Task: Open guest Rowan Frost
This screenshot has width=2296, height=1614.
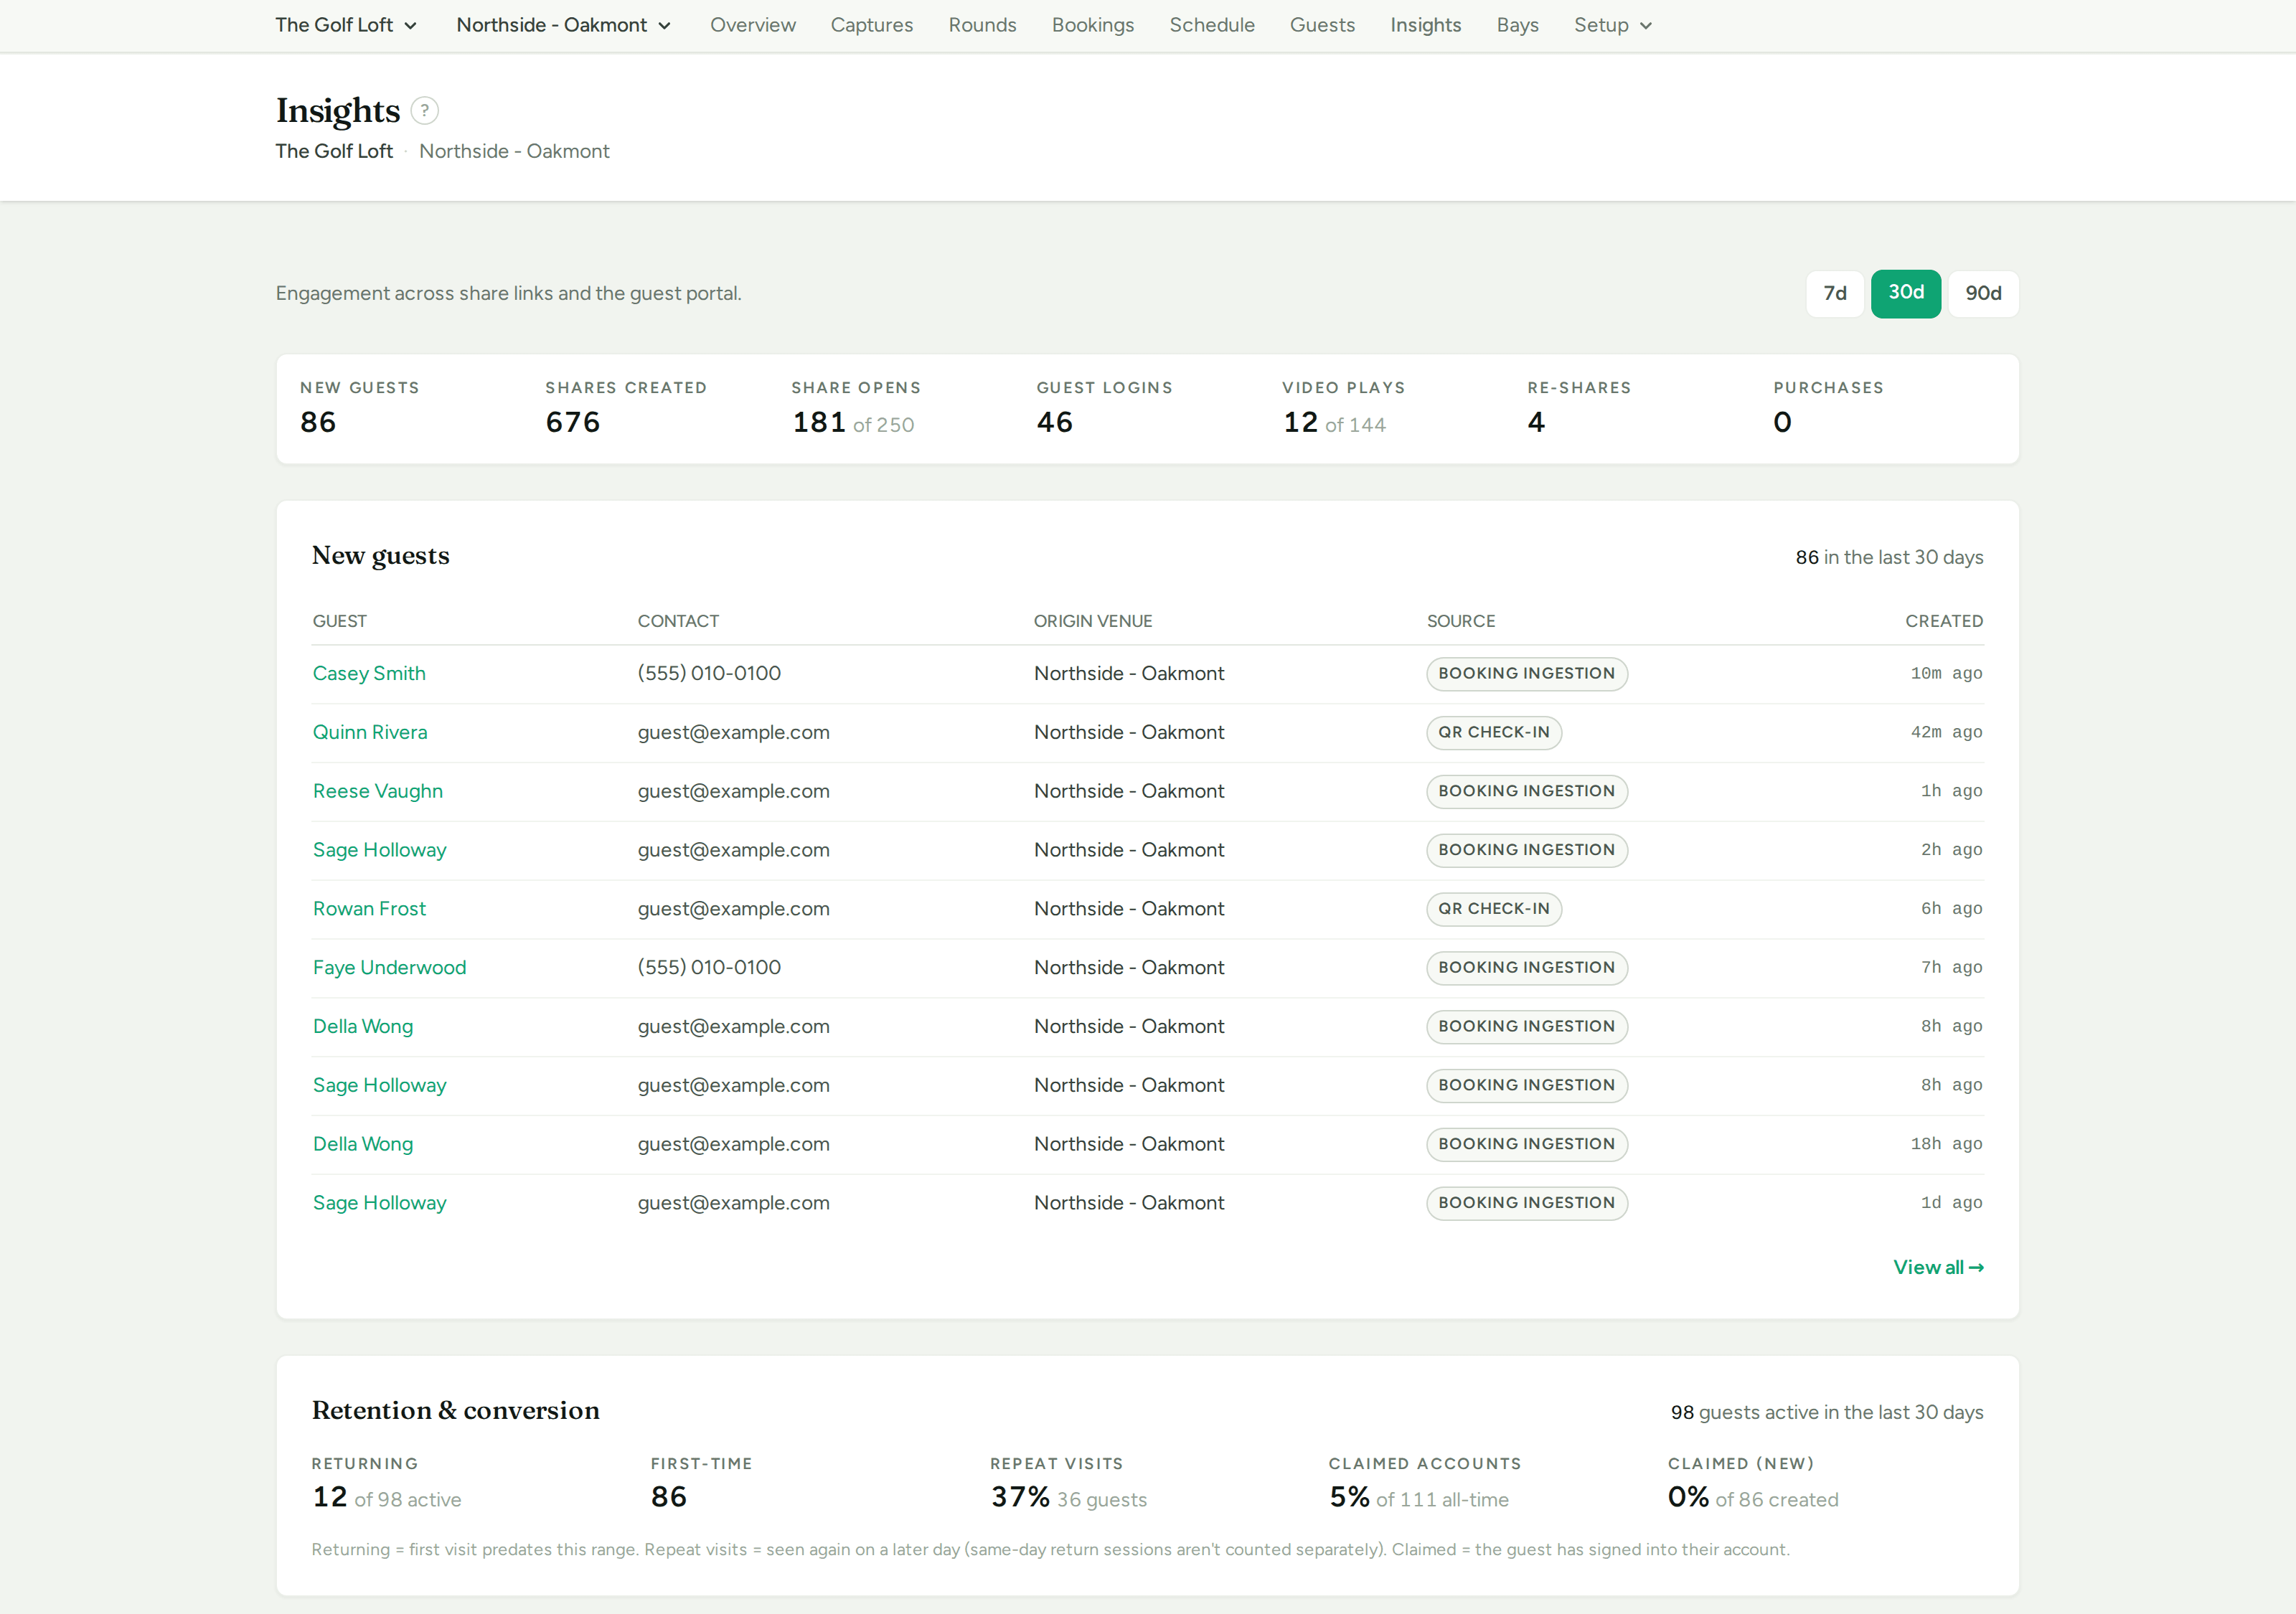Action: (x=369, y=909)
